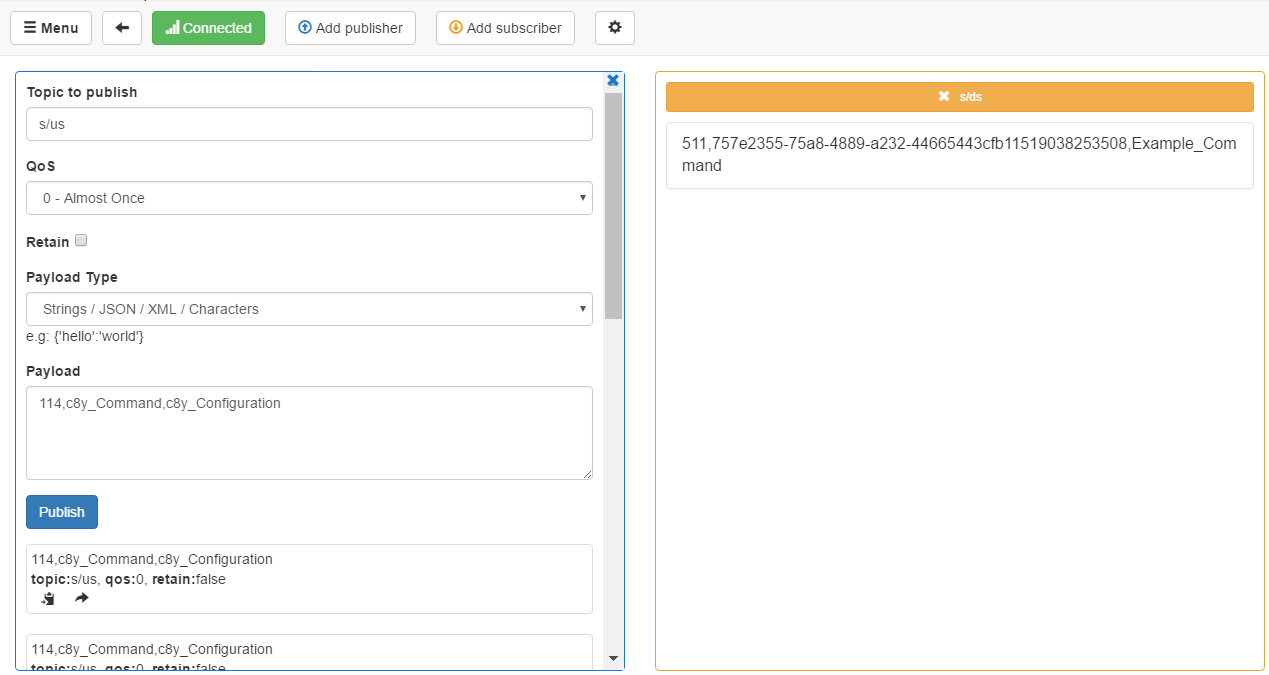The width and height of the screenshot is (1269, 675).
Task: Open the Menu
Action: (x=50, y=27)
